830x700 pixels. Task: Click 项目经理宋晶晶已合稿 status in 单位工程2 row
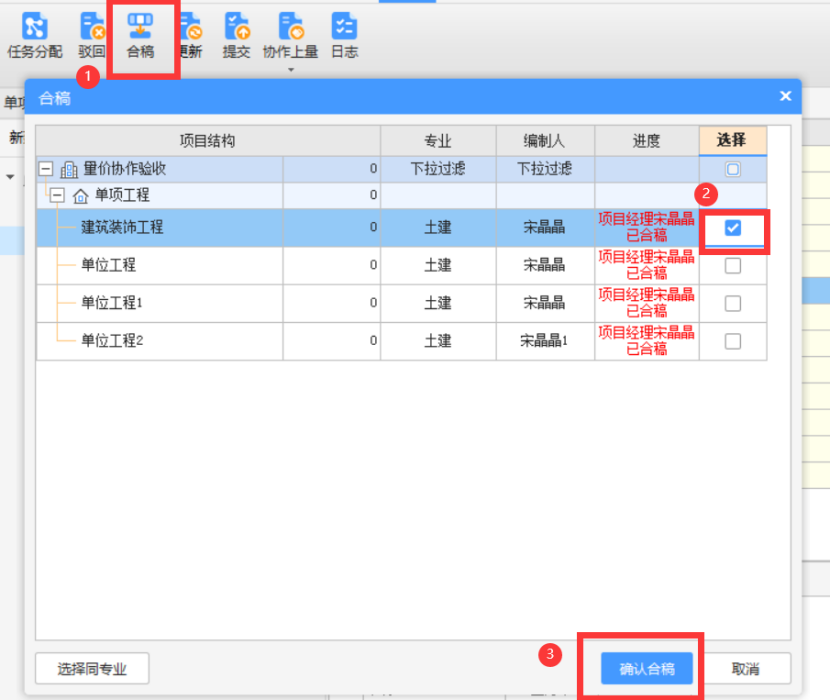(x=646, y=341)
